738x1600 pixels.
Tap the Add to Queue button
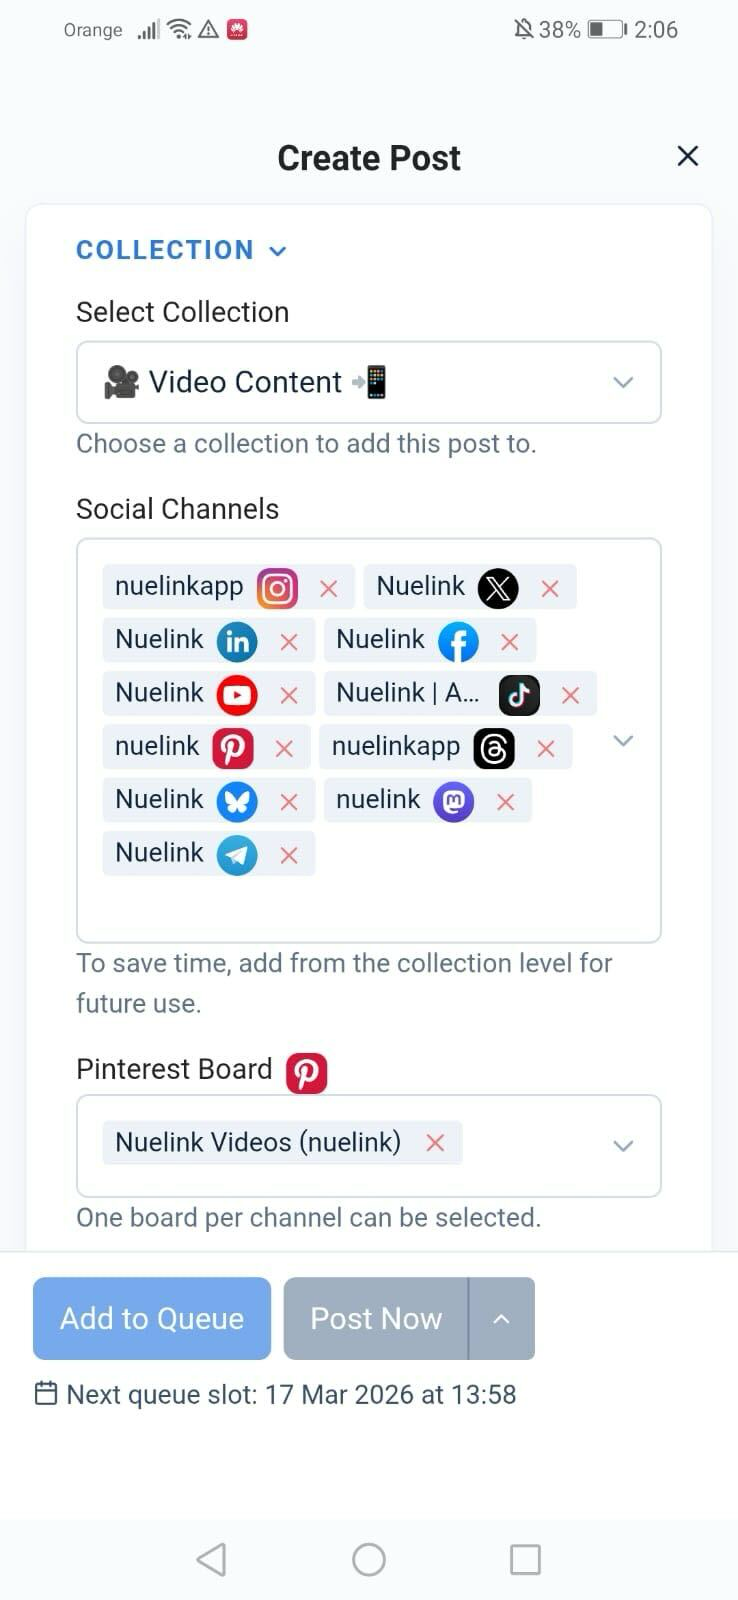pyautogui.click(x=152, y=1319)
